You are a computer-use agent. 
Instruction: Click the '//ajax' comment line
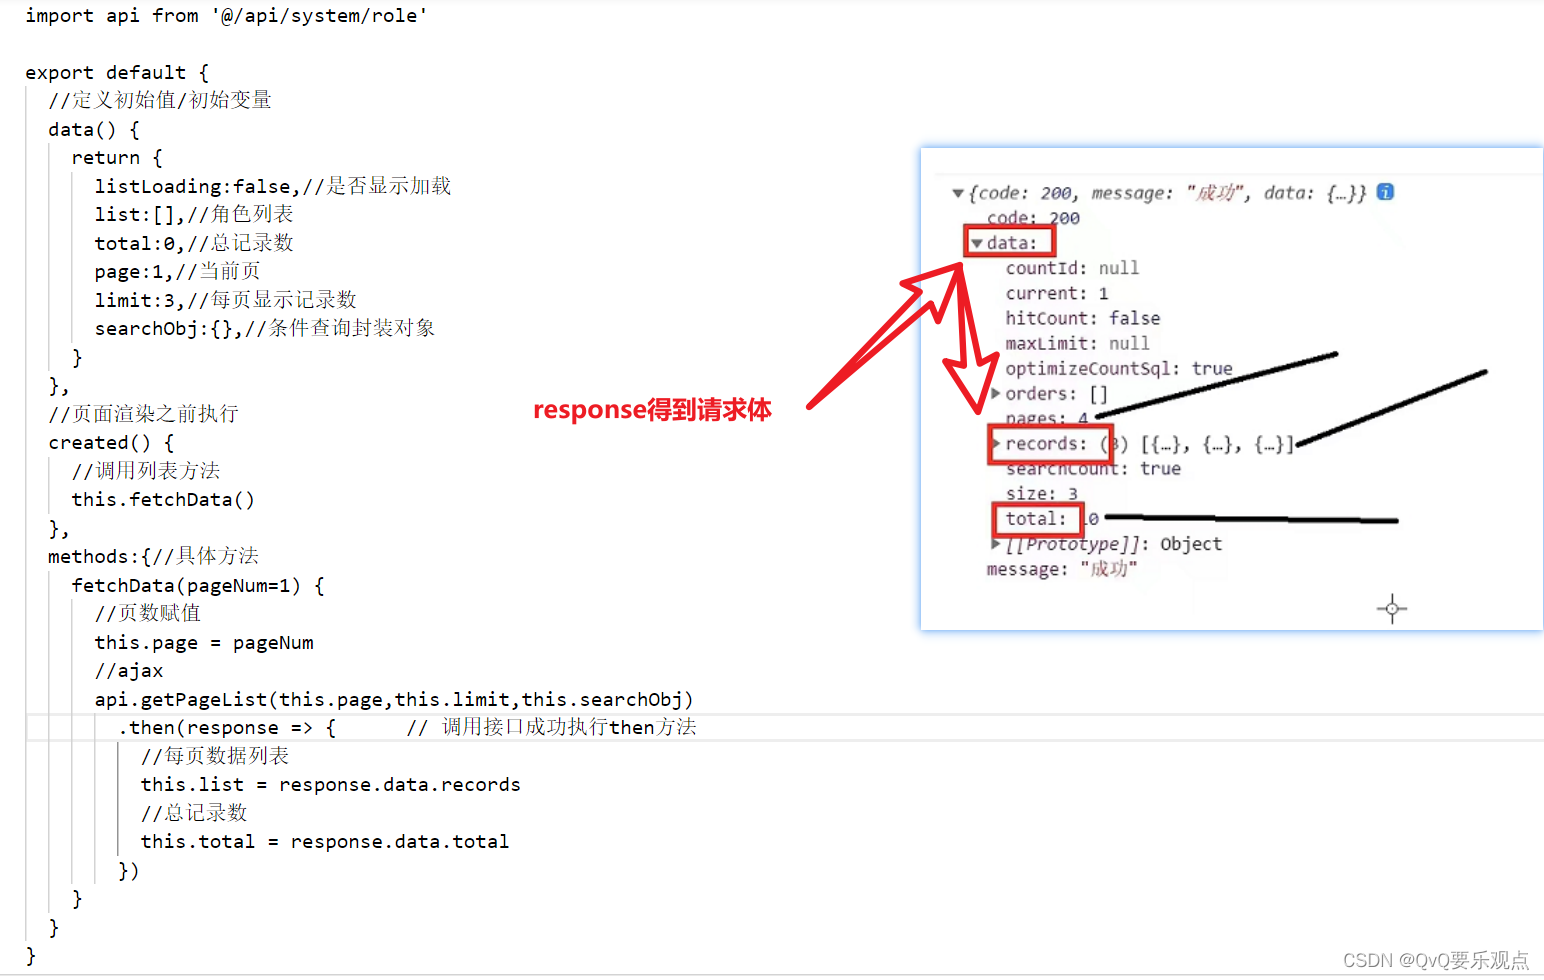pos(129,670)
